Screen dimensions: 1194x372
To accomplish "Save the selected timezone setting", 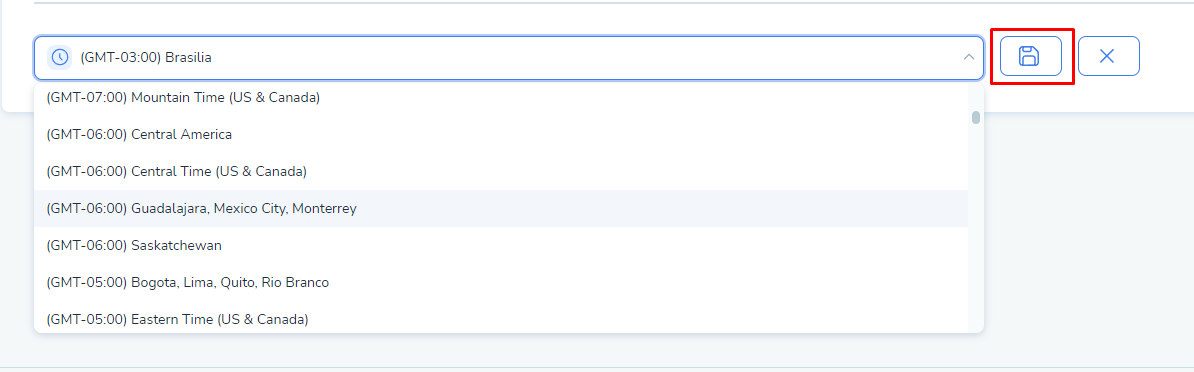I will (1030, 56).
